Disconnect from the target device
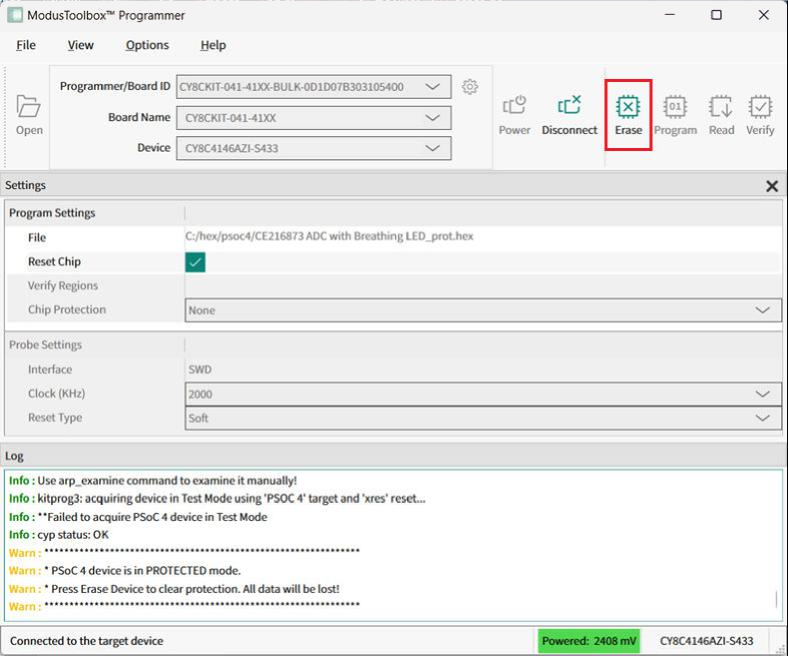 569,115
